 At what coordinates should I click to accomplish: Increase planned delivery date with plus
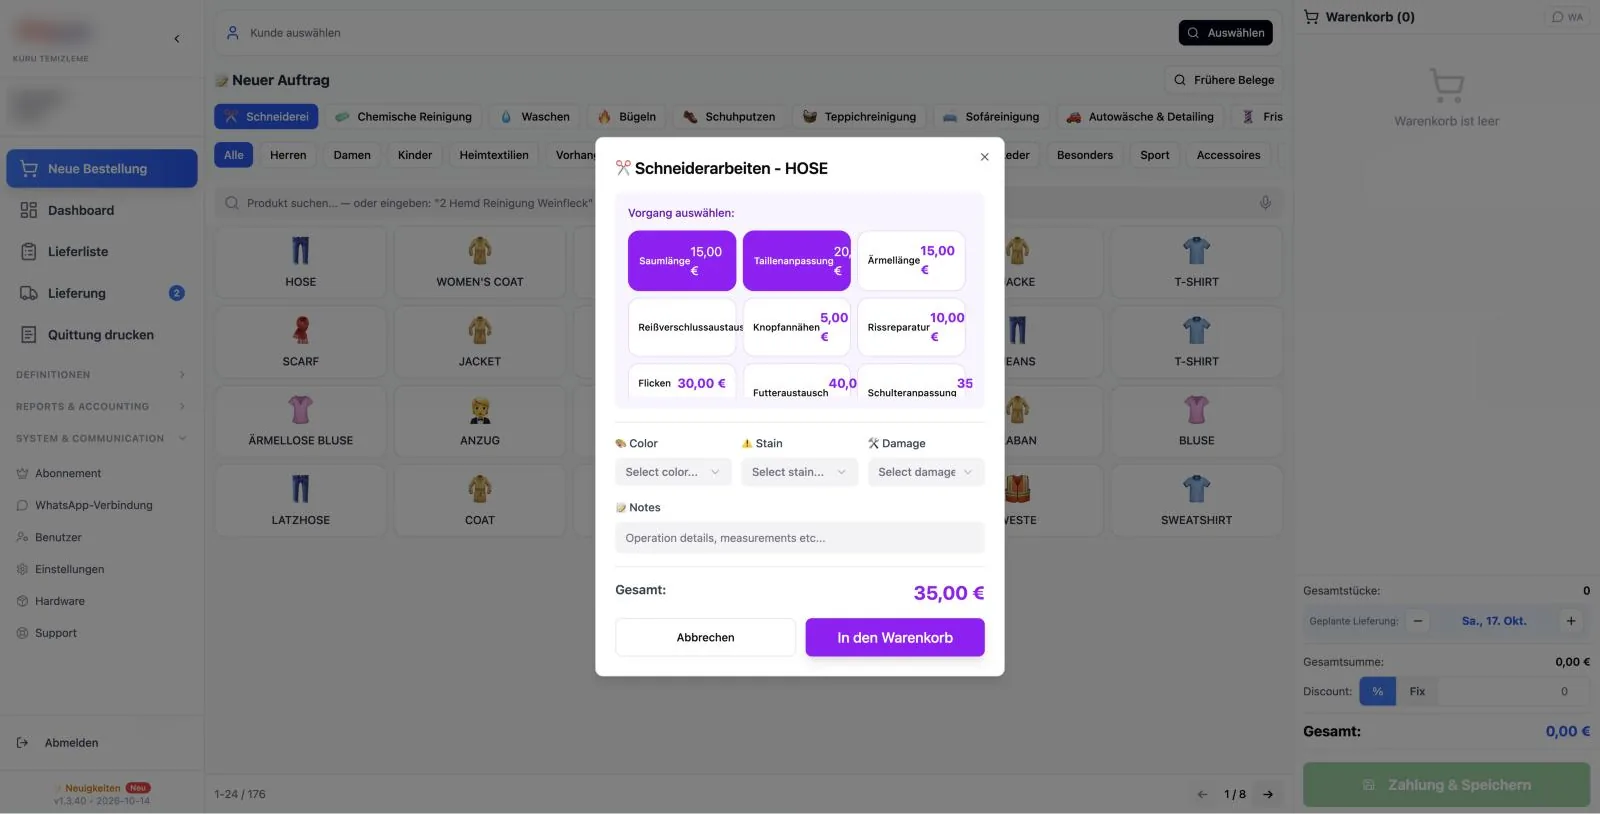(1571, 621)
